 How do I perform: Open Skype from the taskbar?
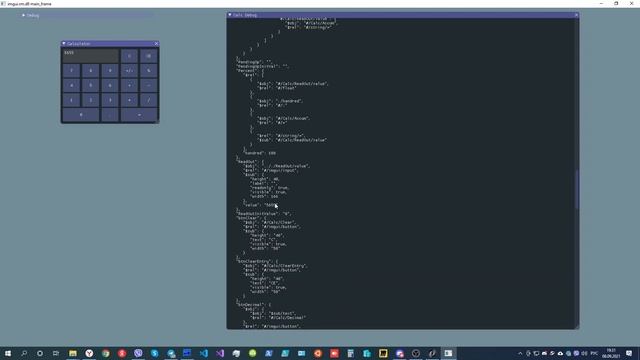click(154, 353)
